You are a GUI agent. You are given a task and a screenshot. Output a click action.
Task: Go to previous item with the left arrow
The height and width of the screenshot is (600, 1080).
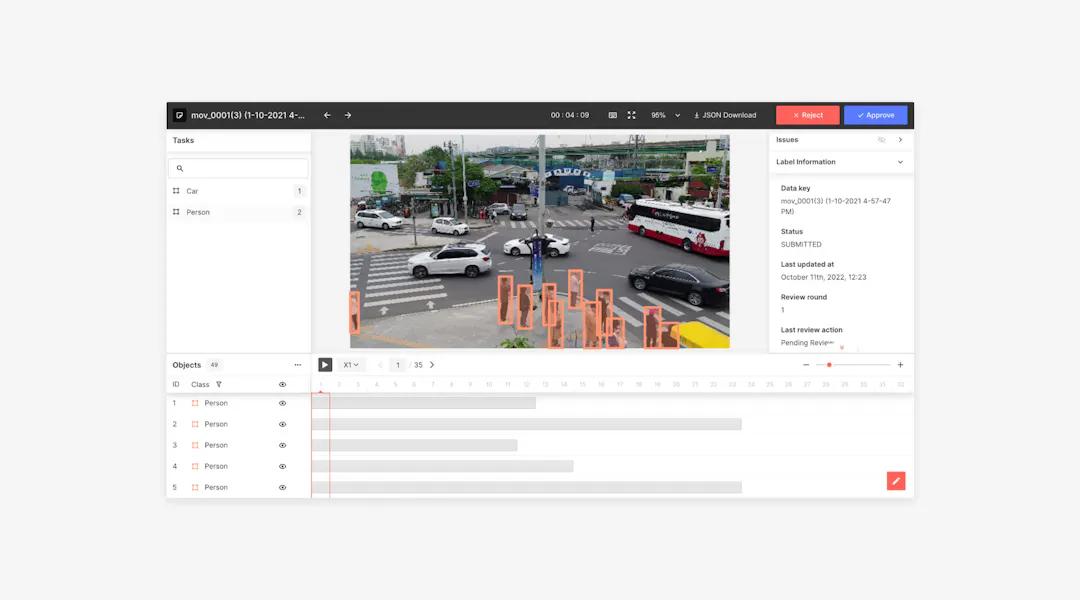point(327,115)
